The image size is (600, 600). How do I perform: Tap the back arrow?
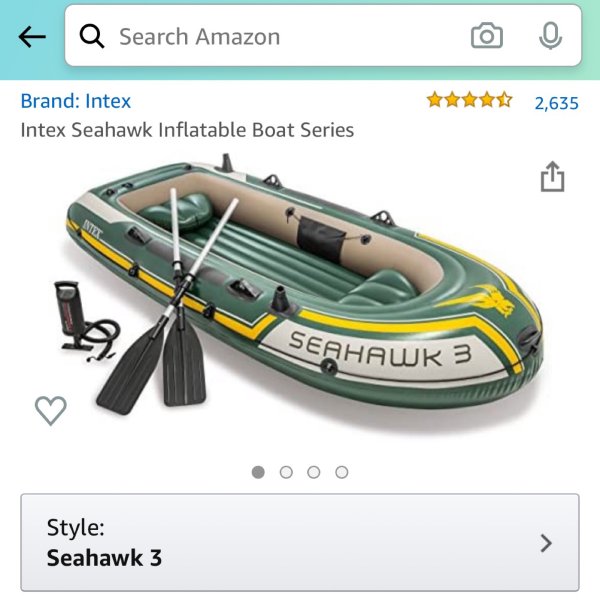pyautogui.click(x=32, y=37)
